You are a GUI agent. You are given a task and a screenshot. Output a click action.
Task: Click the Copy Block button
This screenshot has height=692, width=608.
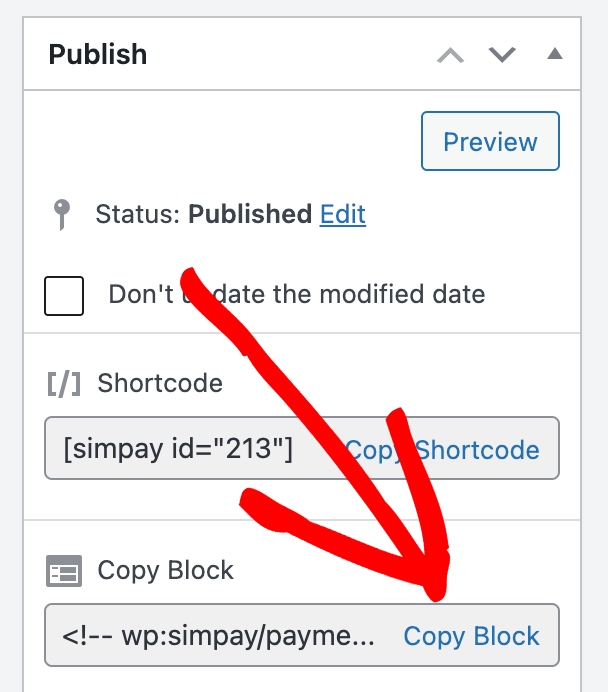[x=471, y=636]
